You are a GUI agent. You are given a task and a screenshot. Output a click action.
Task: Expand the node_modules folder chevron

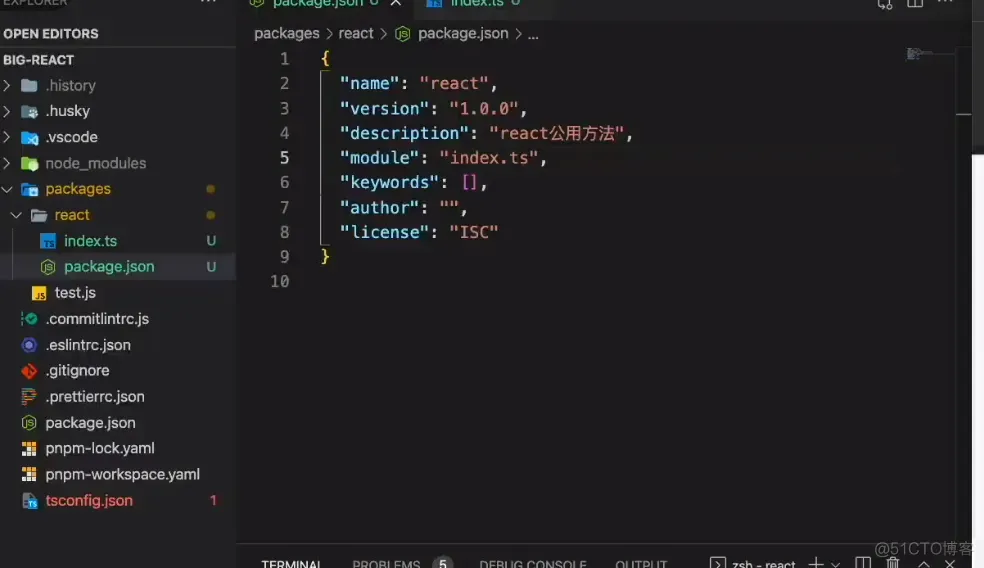click(x=7, y=163)
